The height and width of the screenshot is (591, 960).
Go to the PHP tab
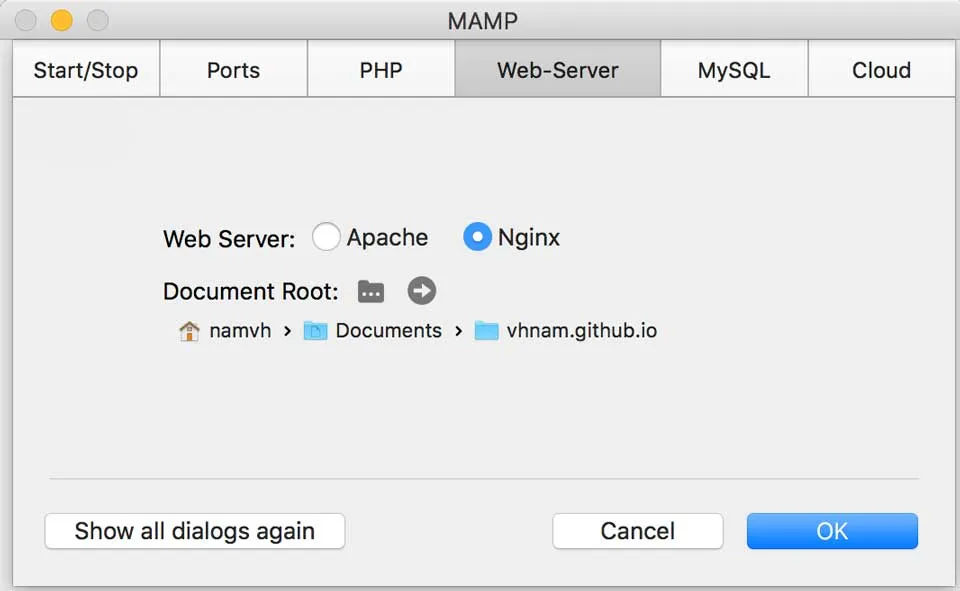point(380,70)
